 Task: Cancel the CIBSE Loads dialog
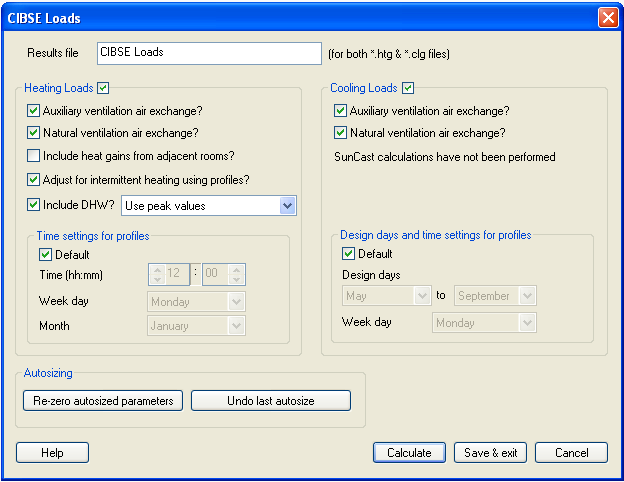(571, 453)
